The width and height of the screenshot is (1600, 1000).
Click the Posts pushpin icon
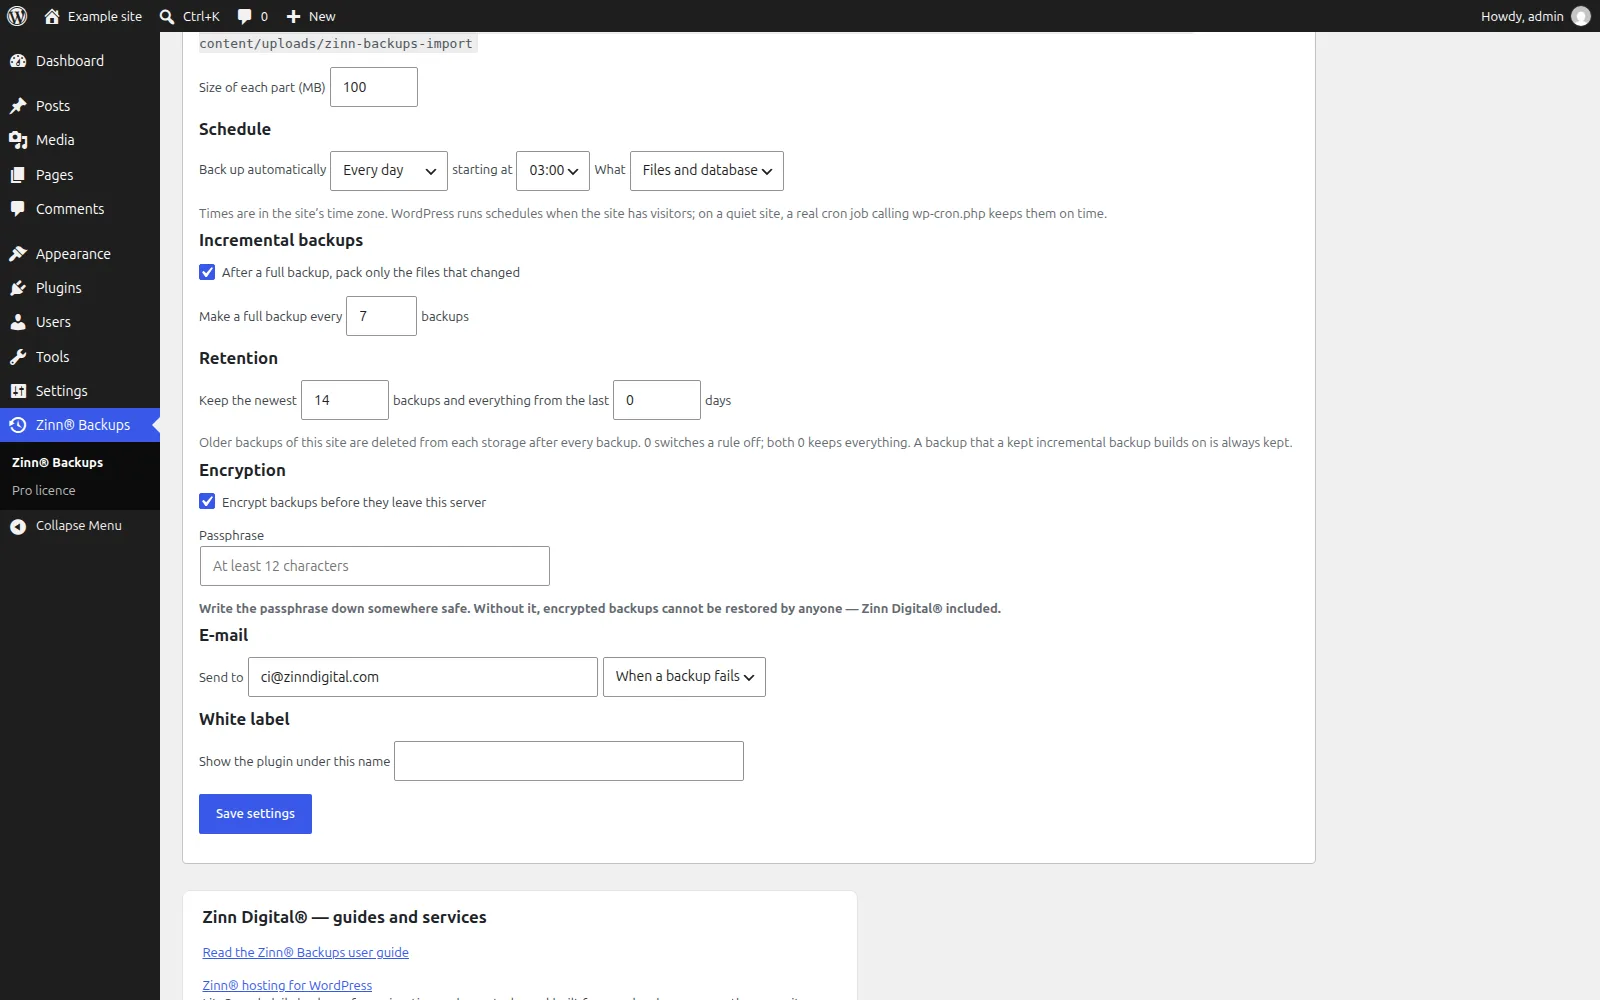click(x=18, y=106)
